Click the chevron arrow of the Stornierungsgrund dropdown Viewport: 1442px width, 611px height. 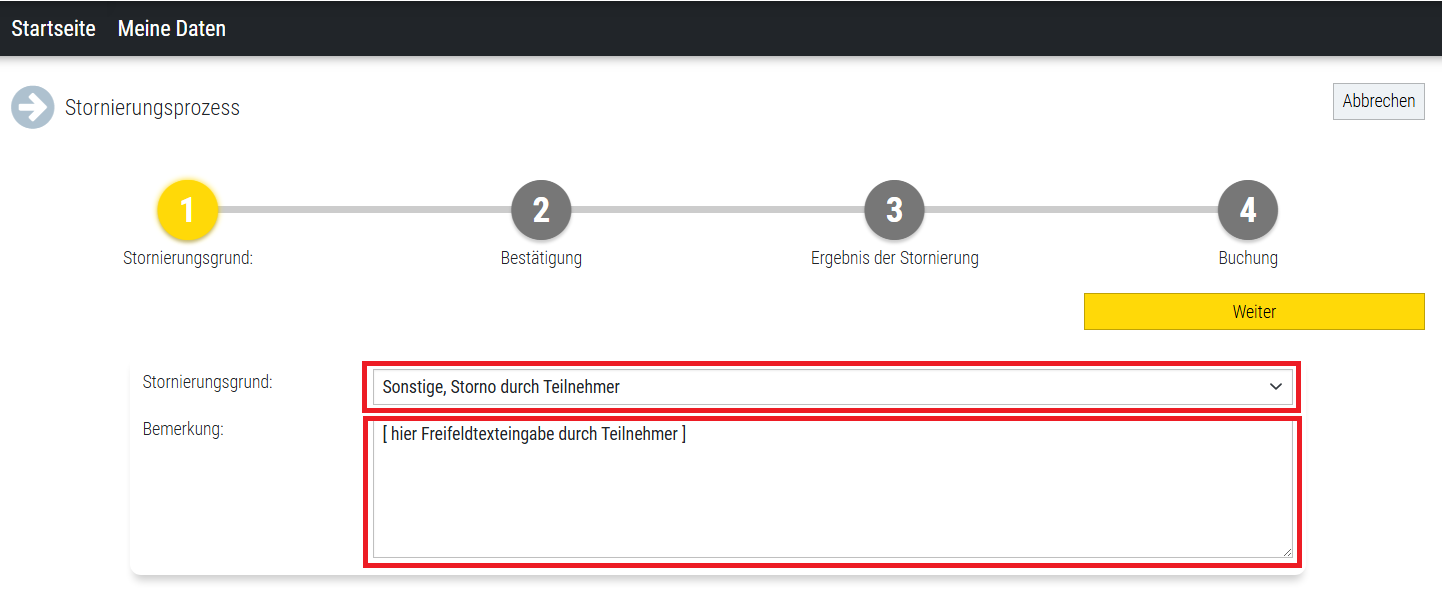[1275, 387]
